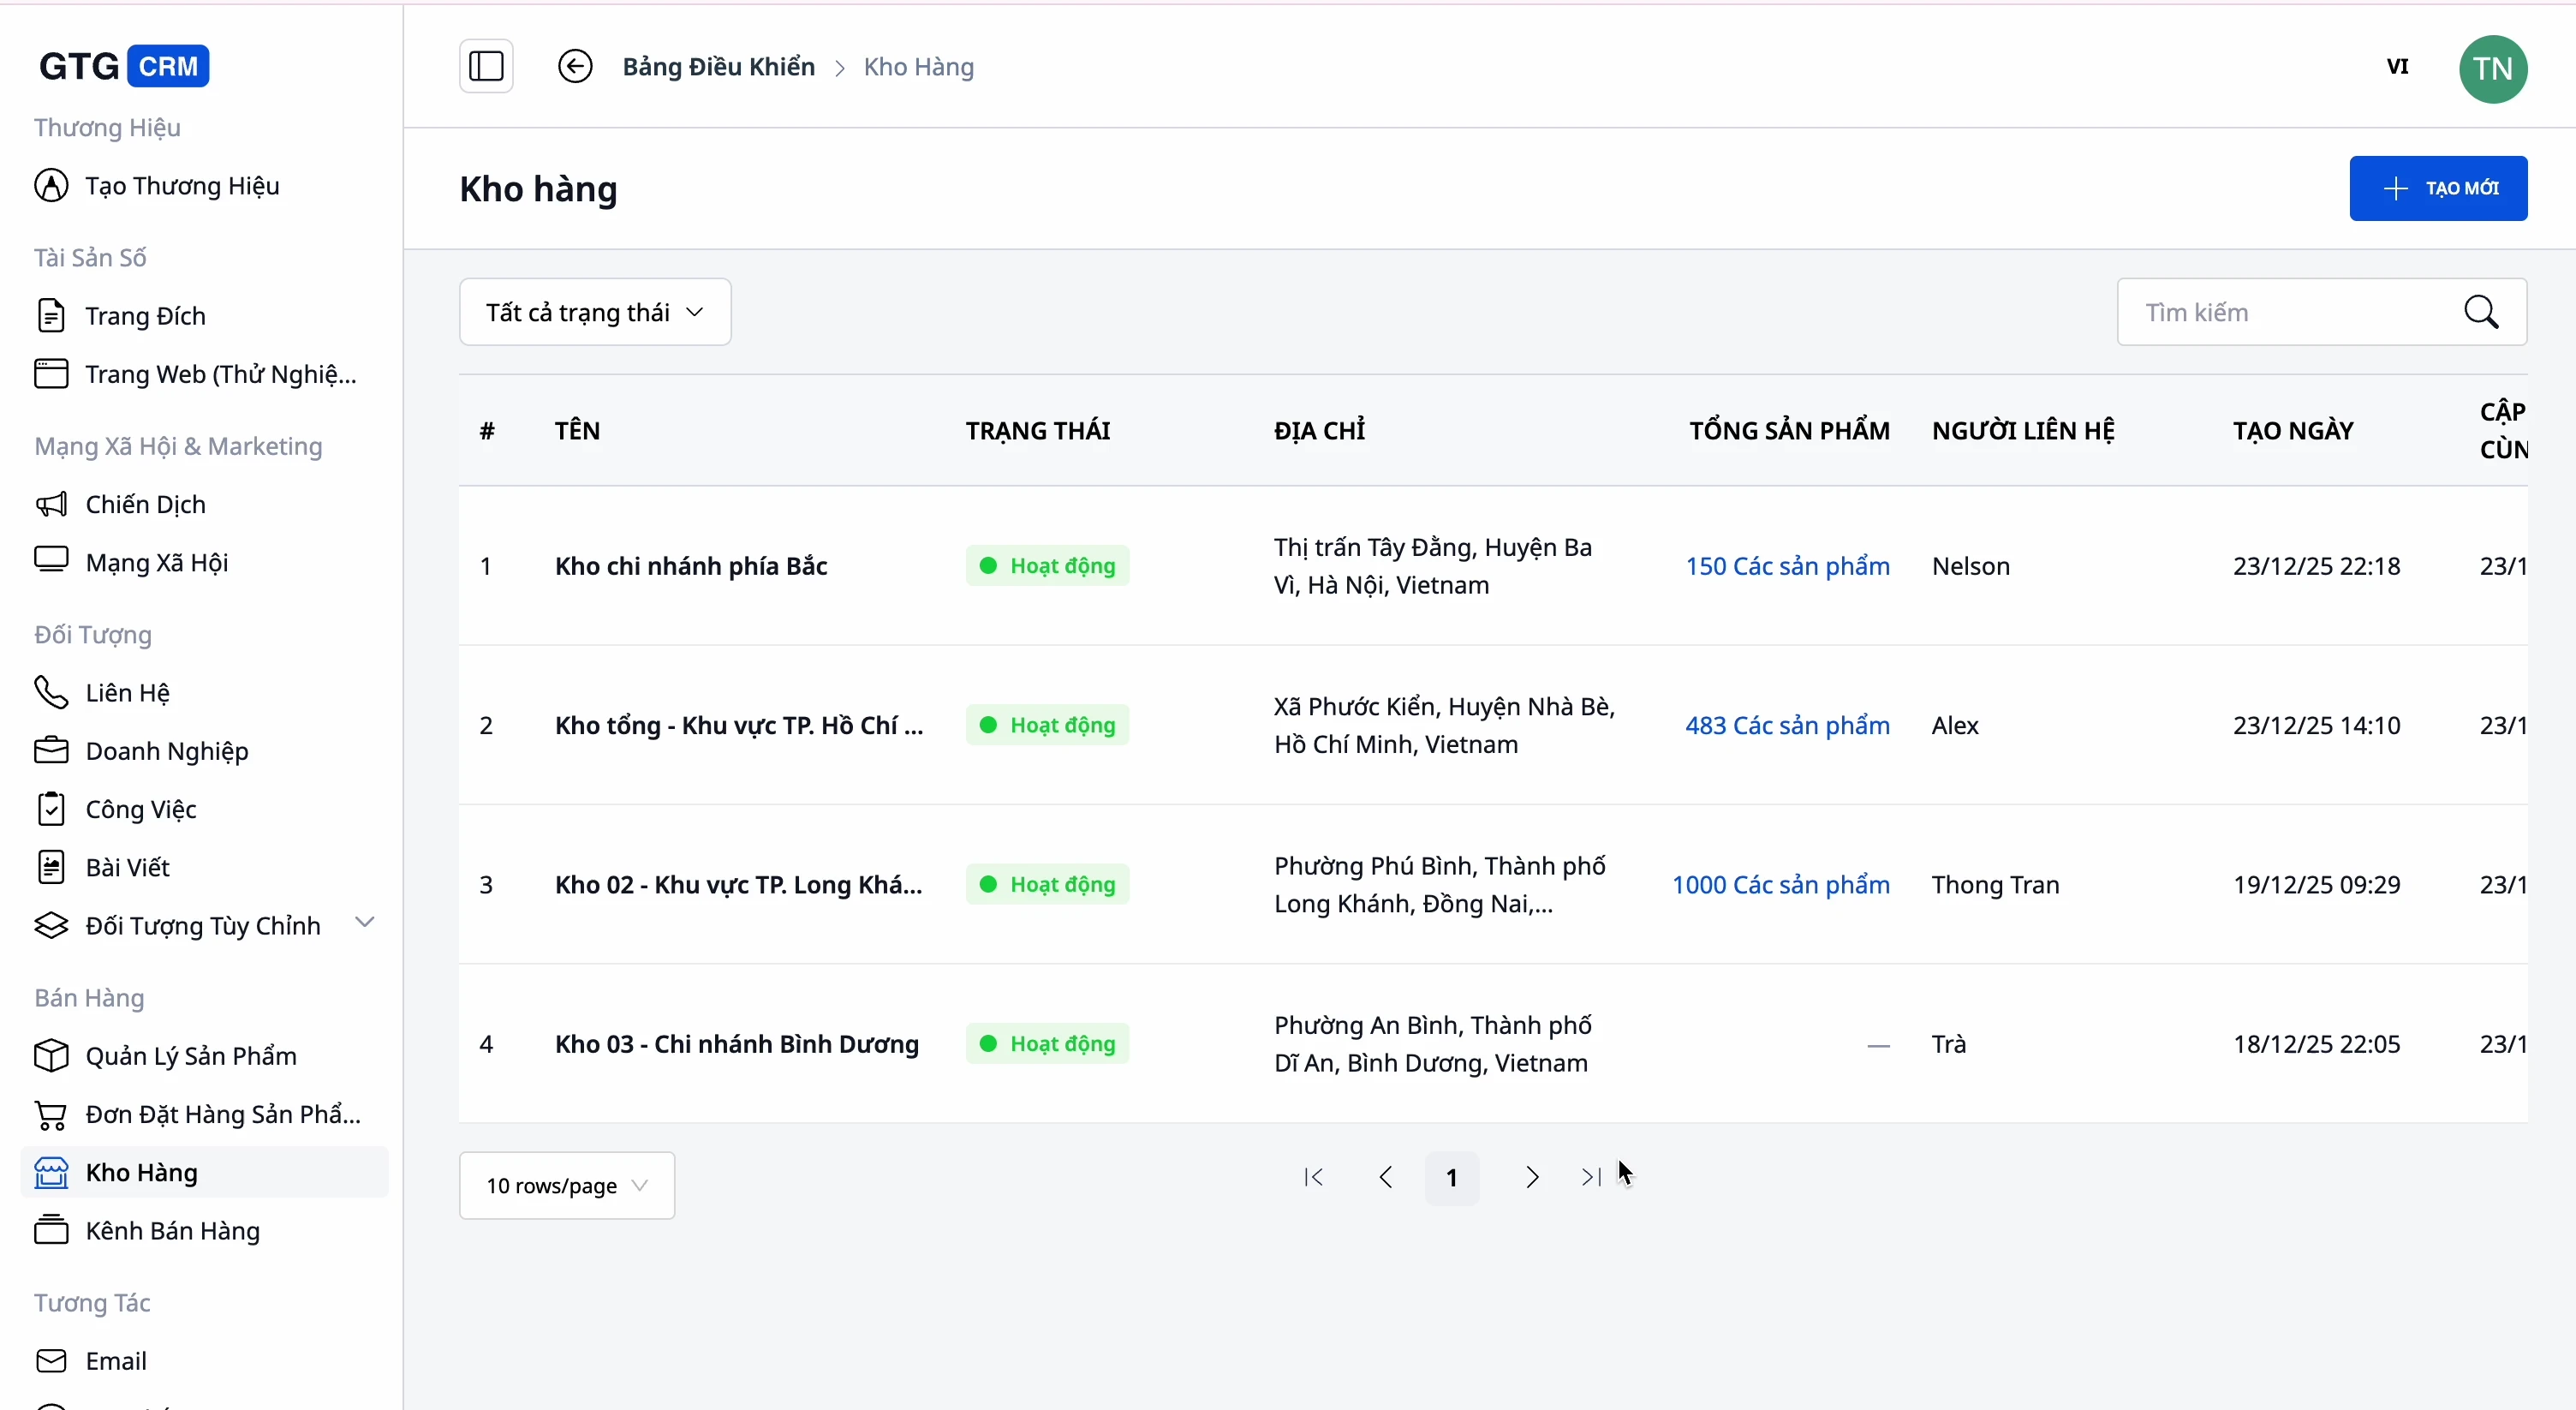This screenshot has width=2576, height=1410.
Task: Focus the Tìm kiếm search field
Action: 2290,312
